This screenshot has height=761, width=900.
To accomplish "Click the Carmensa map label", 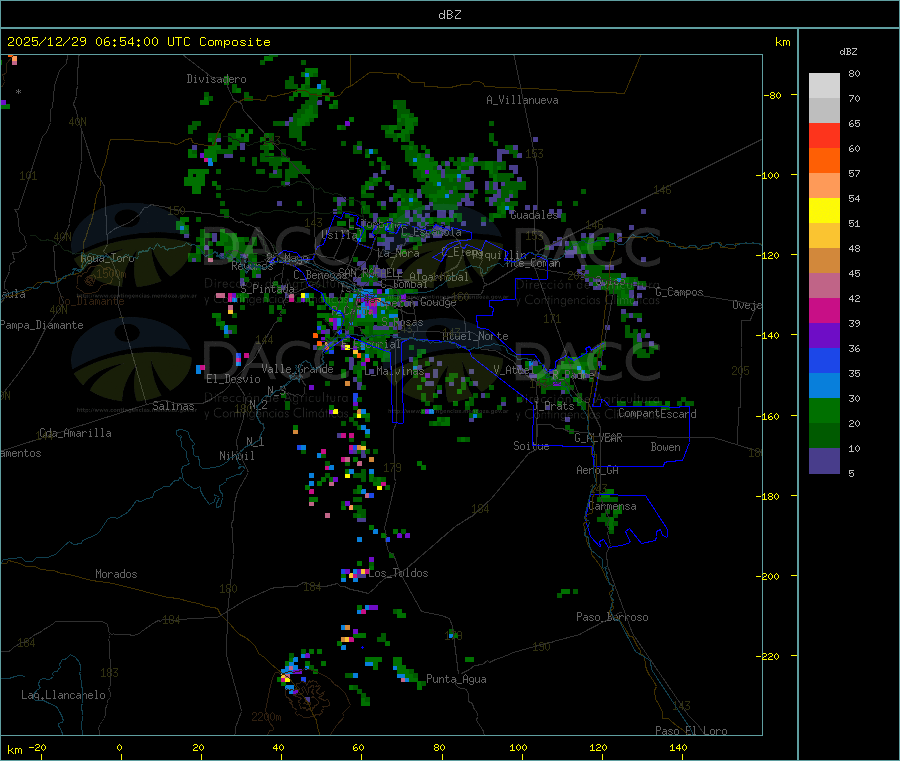I will tap(612, 507).
